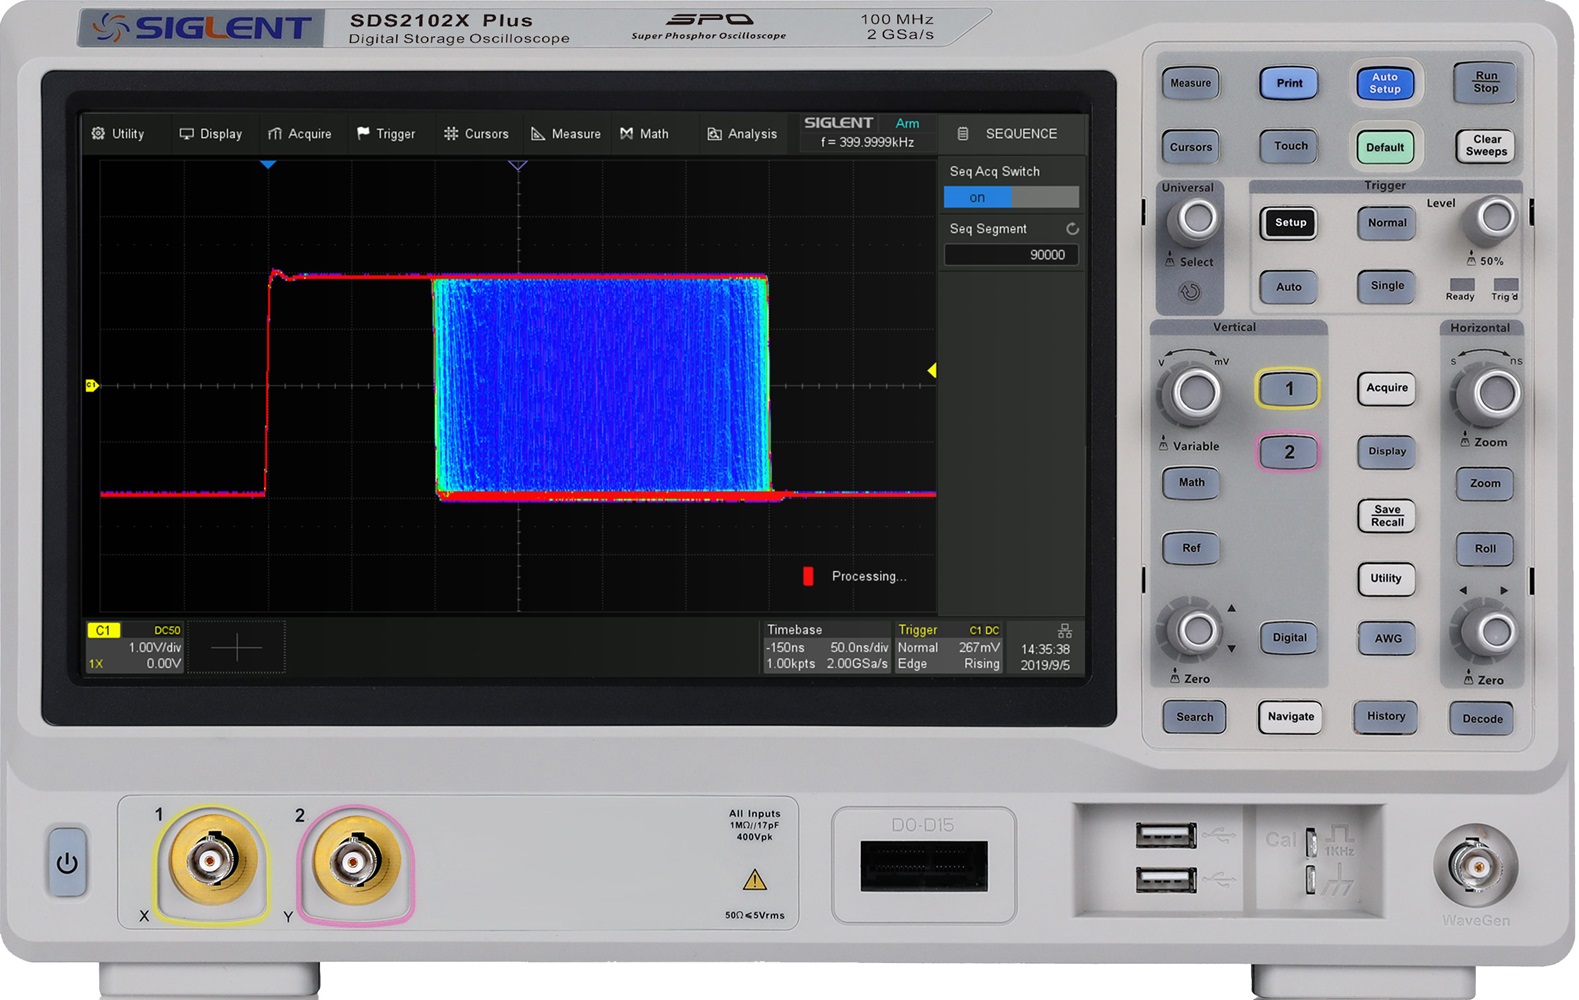Image resolution: width=1579 pixels, height=1000 pixels.
Task: Select the blue trigger delay marker
Action: [x=268, y=164]
